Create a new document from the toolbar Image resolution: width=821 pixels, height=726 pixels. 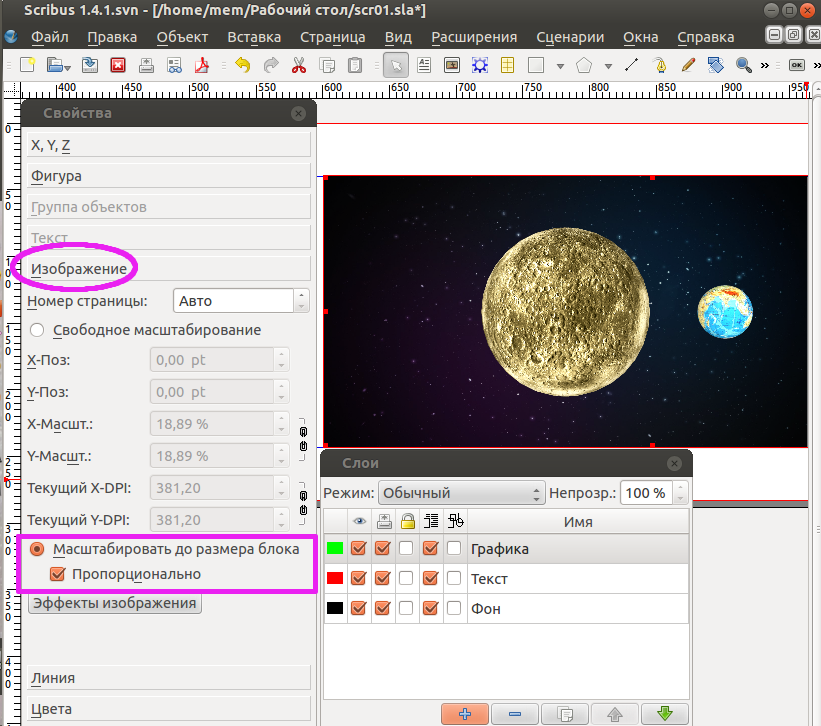pyautogui.click(x=27, y=65)
